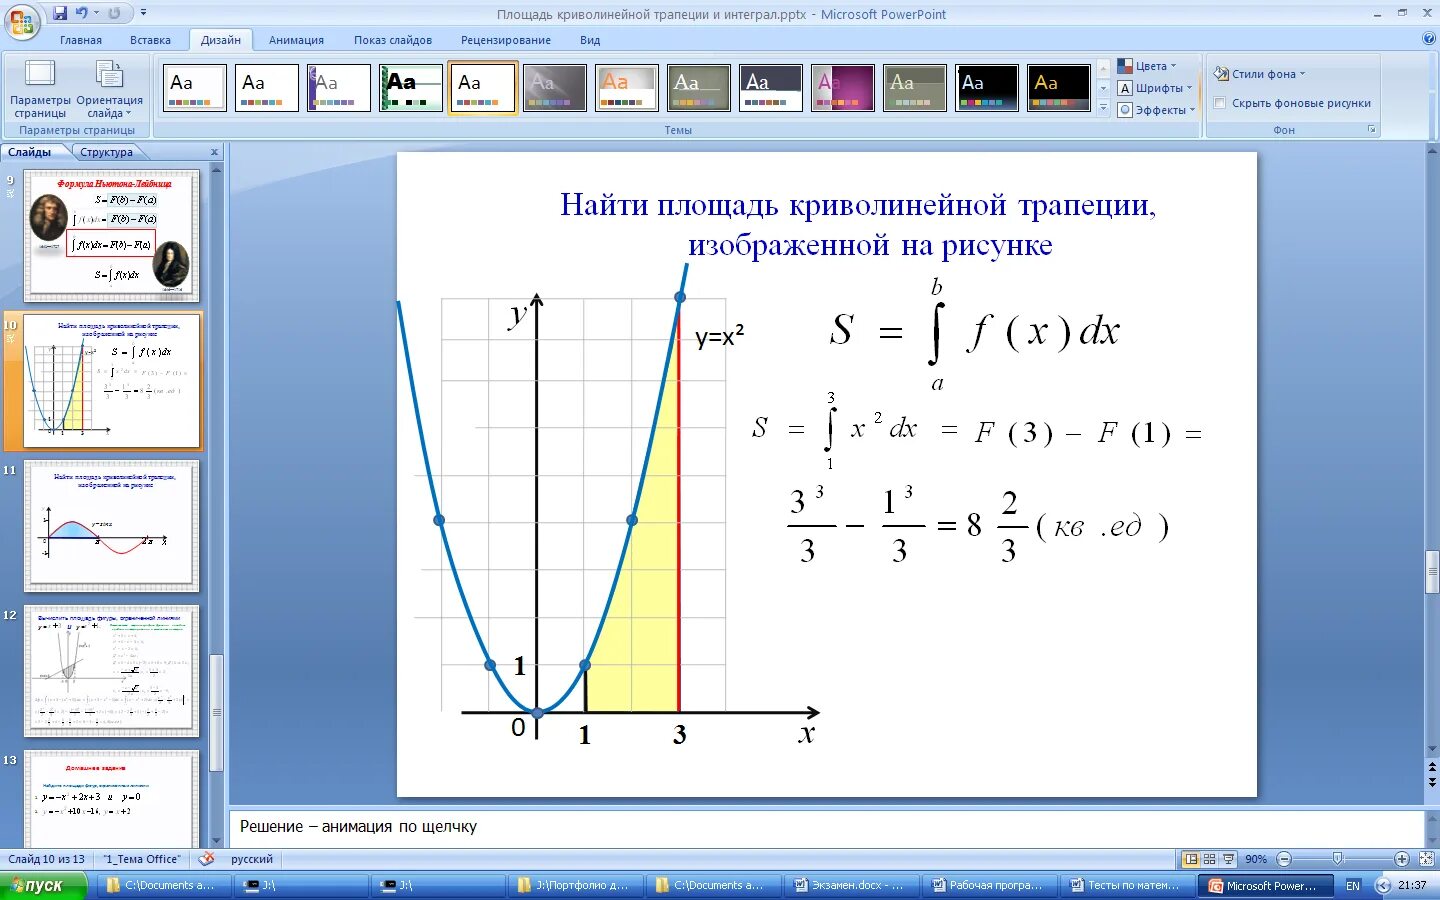Open the Фон dialog launcher
Image resolution: width=1440 pixels, height=900 pixels.
(1372, 130)
